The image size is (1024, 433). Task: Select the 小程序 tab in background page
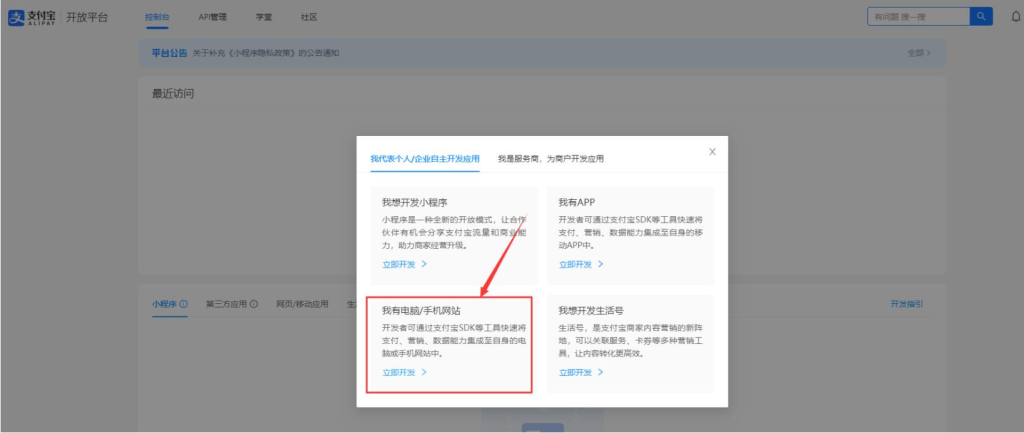165,304
